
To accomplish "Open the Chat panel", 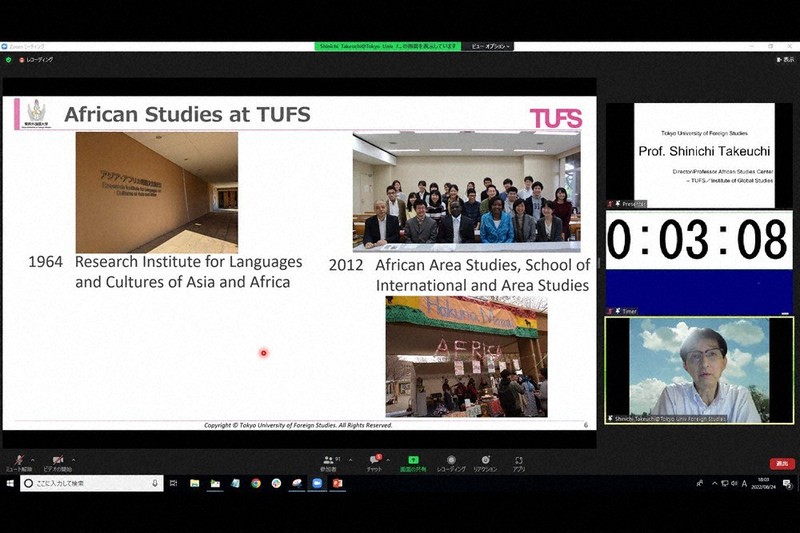I will 374,463.
